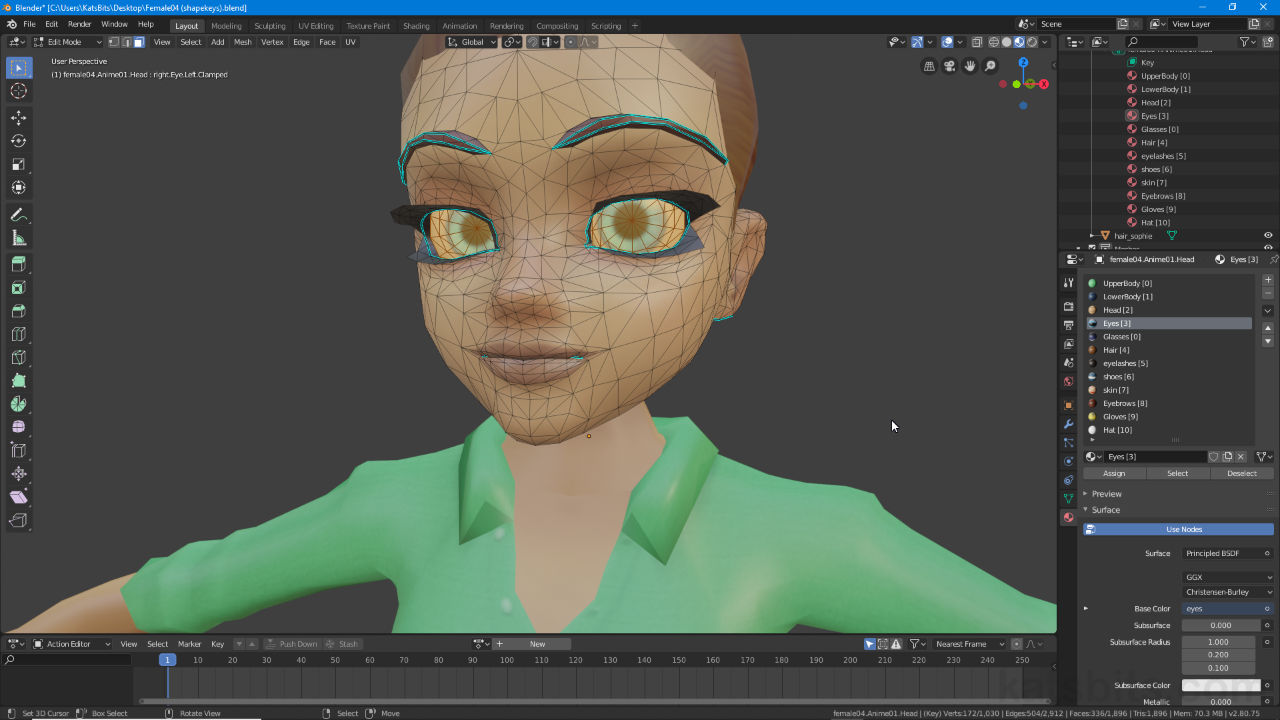Collapse the Surface panel
This screenshot has height=720, width=1280.
1105,510
